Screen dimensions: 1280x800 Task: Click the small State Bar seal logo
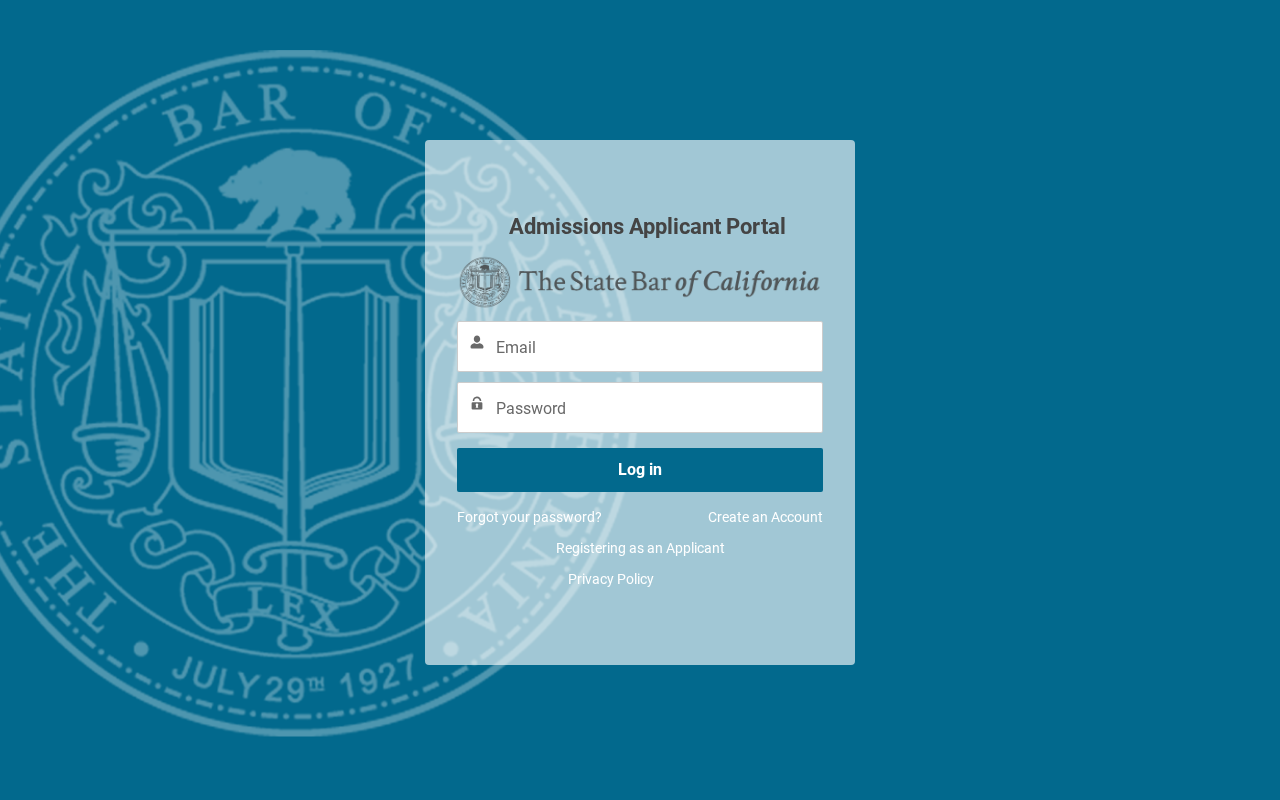(485, 282)
